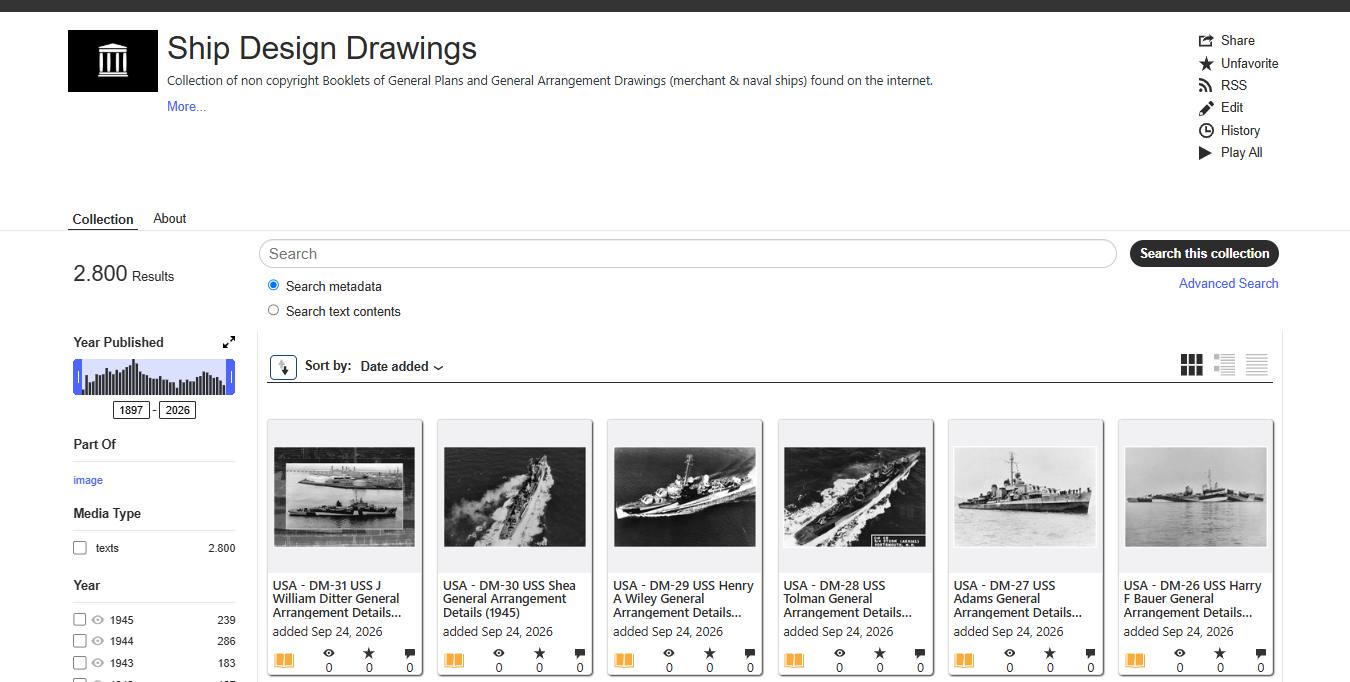The width and height of the screenshot is (1350, 682).
Task: Click views eye icon on DM-26 card
Action: pos(1179,653)
